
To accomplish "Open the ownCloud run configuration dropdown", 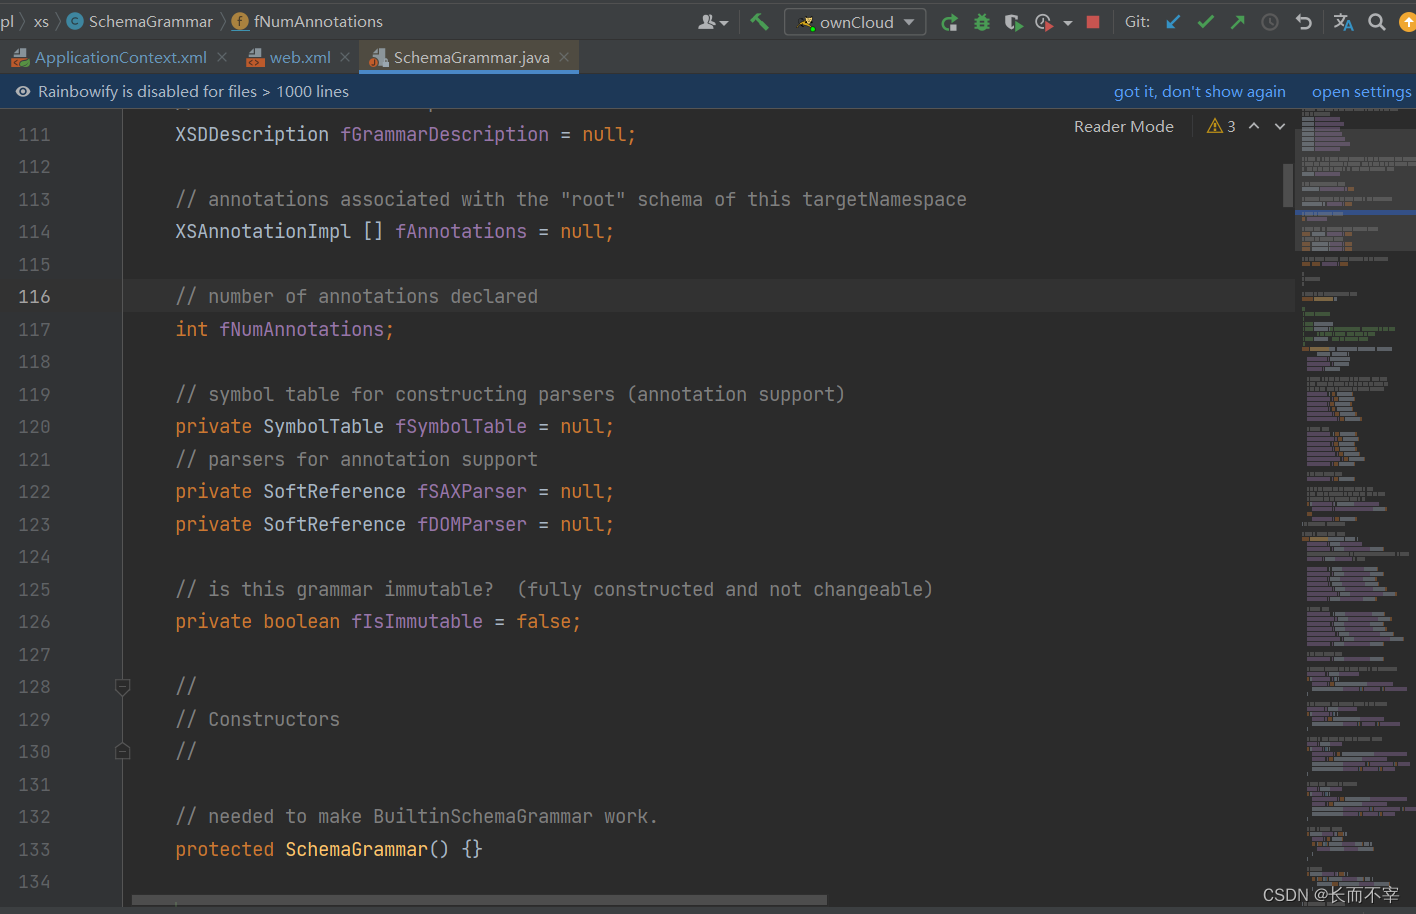I will pyautogui.click(x=856, y=22).
